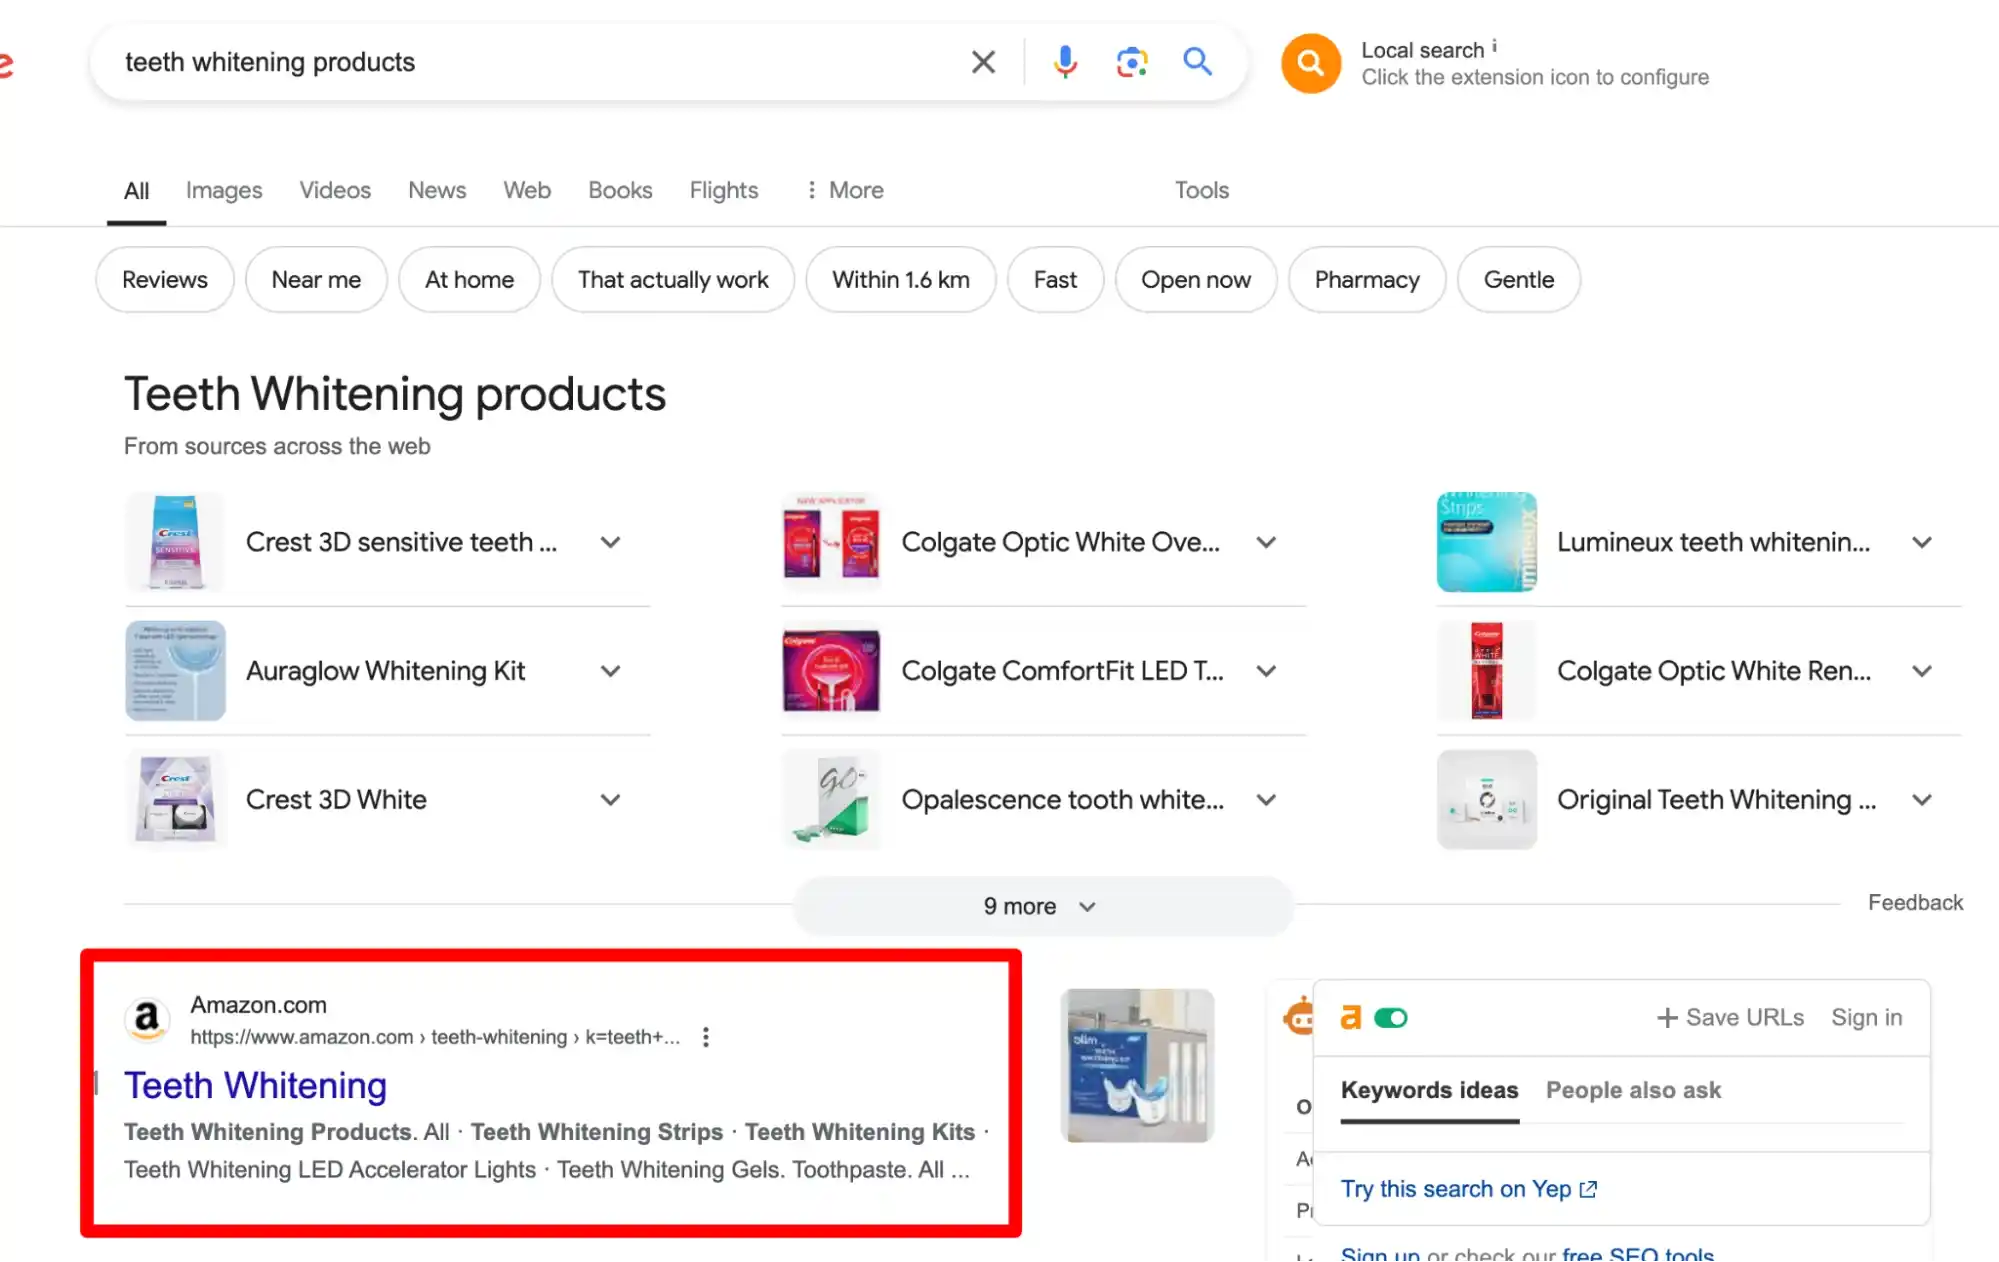Open the More search tabs menu

pos(845,190)
